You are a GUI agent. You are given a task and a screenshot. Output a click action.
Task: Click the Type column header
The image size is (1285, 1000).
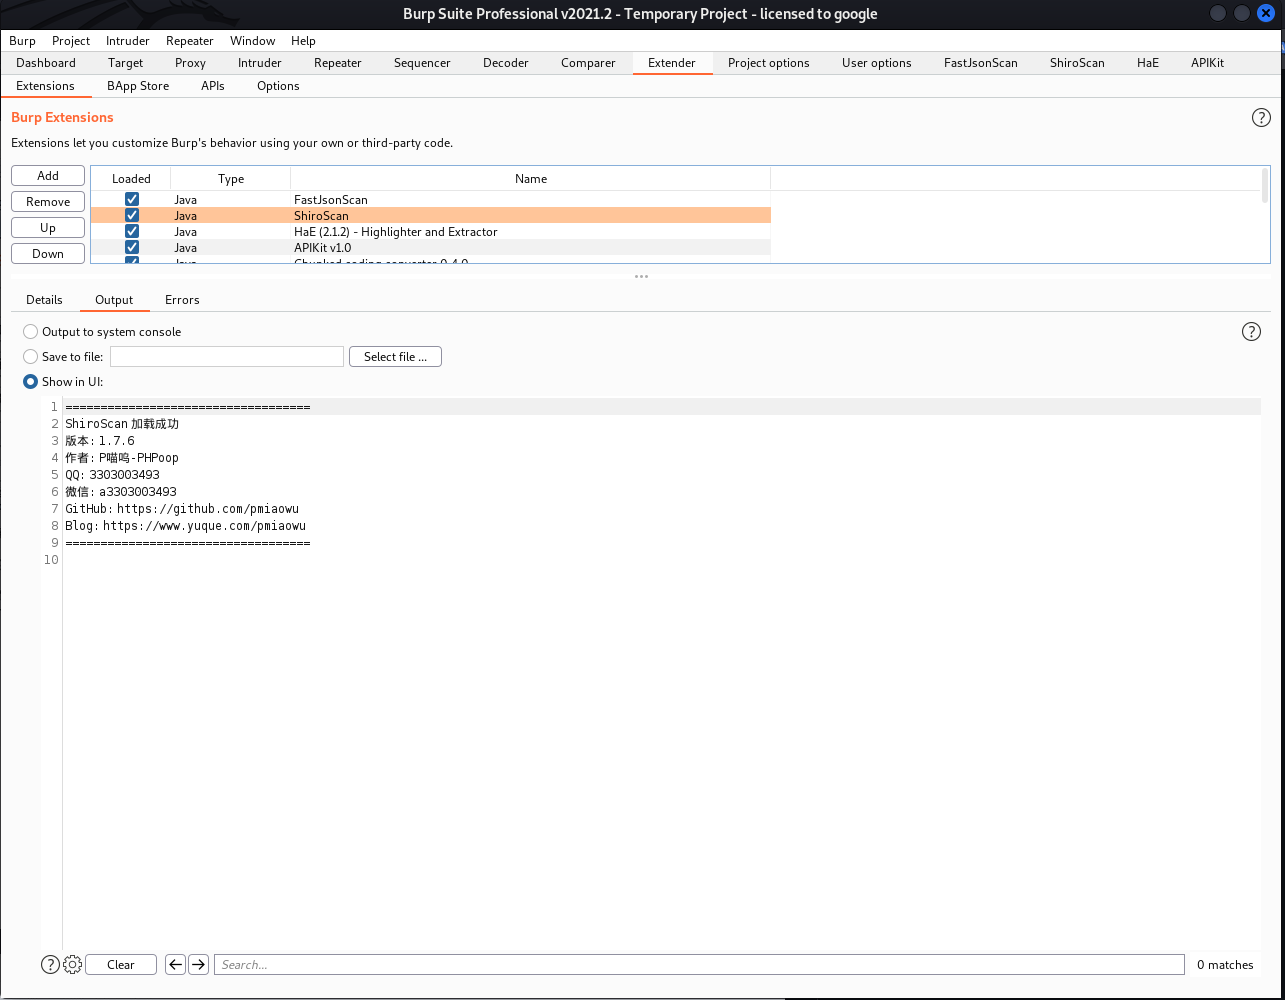[231, 179]
